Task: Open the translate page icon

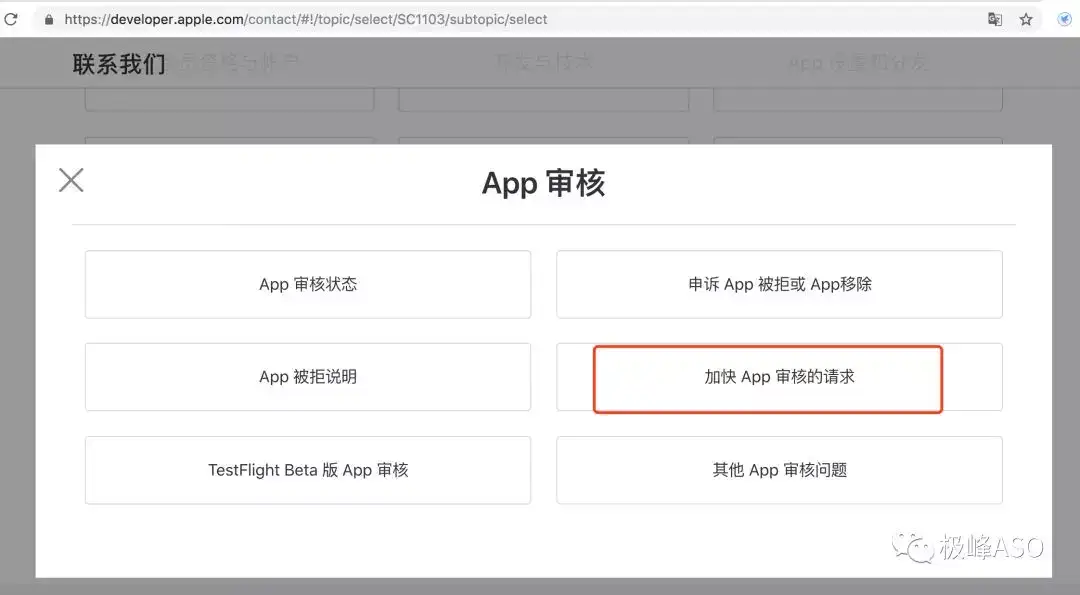Action: tap(995, 19)
